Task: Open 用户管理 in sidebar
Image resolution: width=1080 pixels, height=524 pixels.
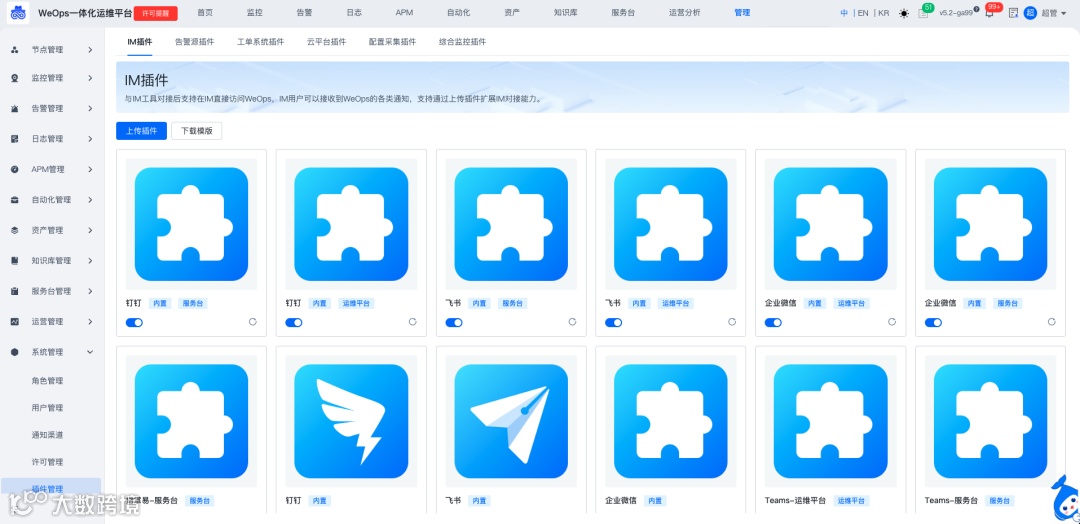Action: pyautogui.click(x=48, y=408)
